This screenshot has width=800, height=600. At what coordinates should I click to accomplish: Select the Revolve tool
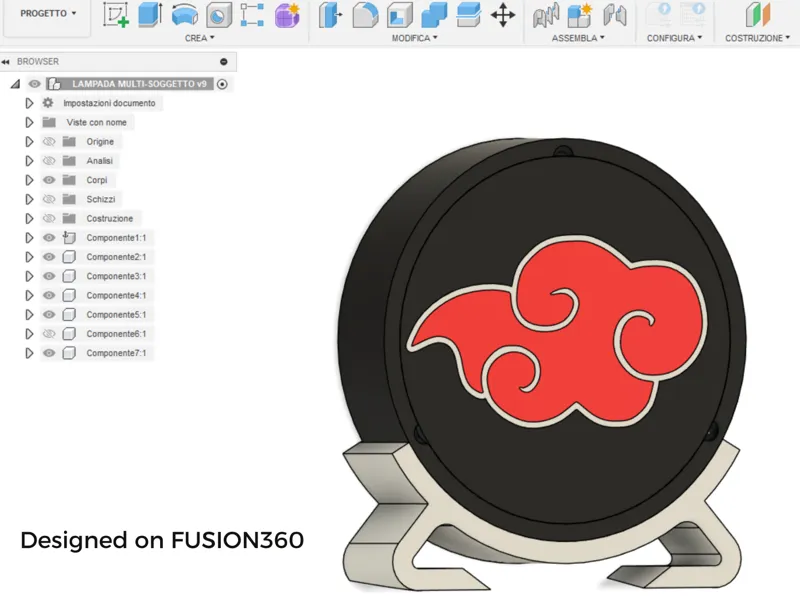pyautogui.click(x=185, y=14)
